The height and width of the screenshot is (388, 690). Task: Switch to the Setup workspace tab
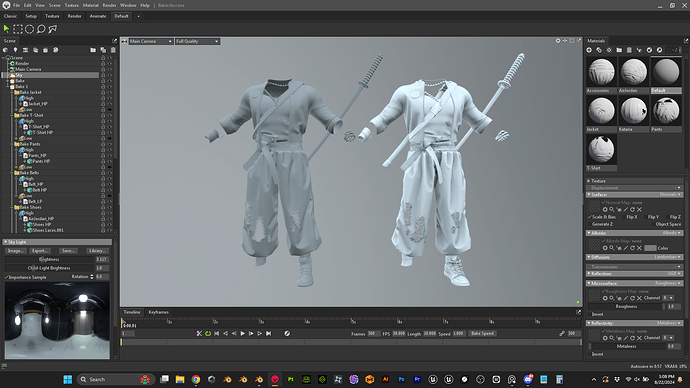[31, 16]
